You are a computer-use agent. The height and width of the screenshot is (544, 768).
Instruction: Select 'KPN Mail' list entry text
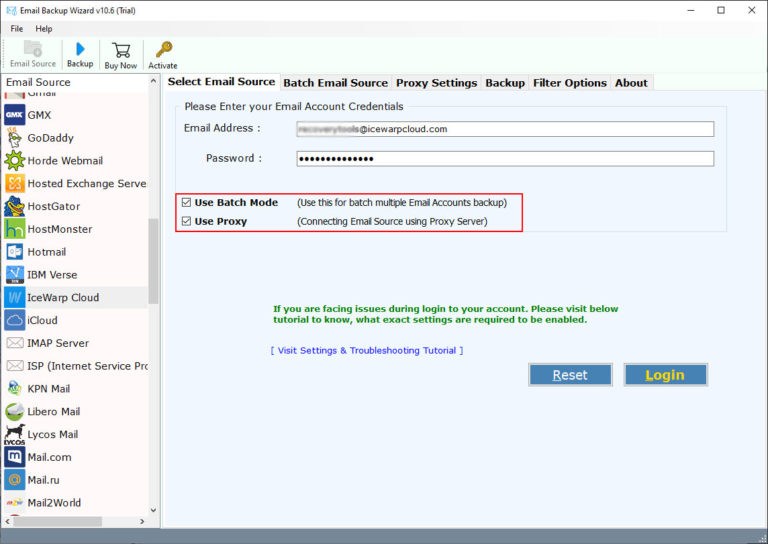pyautogui.click(x=48, y=388)
